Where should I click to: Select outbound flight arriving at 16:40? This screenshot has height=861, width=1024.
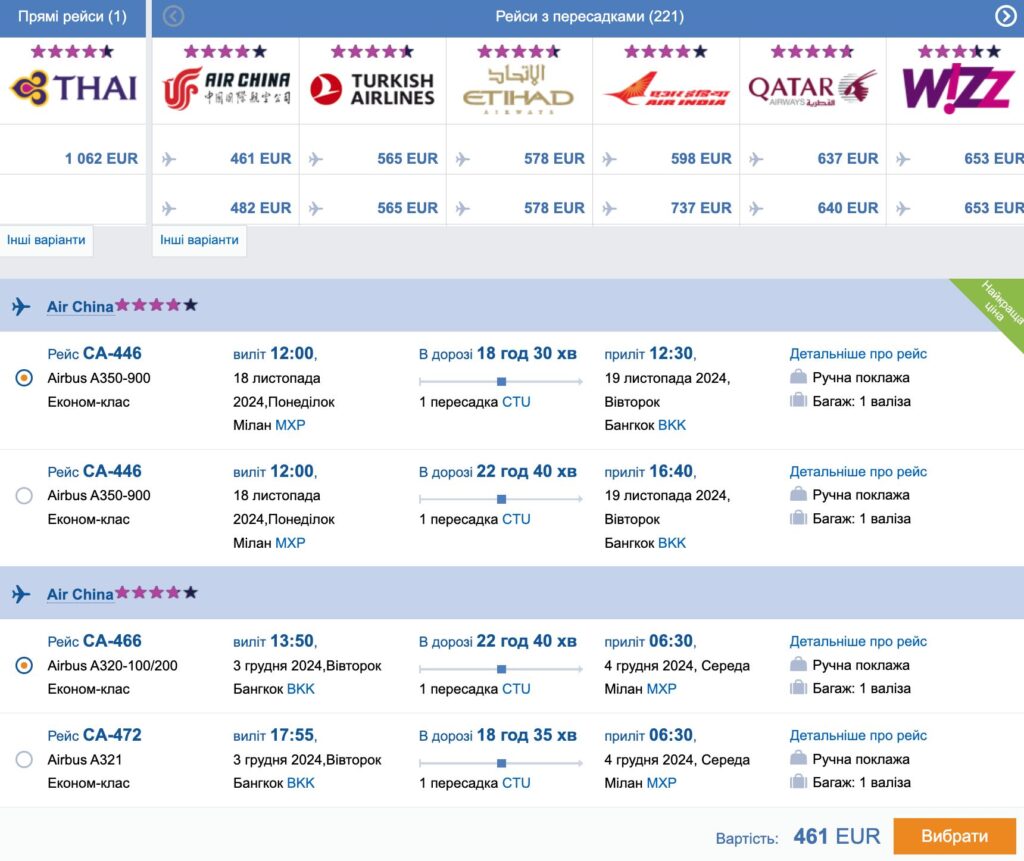pyautogui.click(x=24, y=495)
